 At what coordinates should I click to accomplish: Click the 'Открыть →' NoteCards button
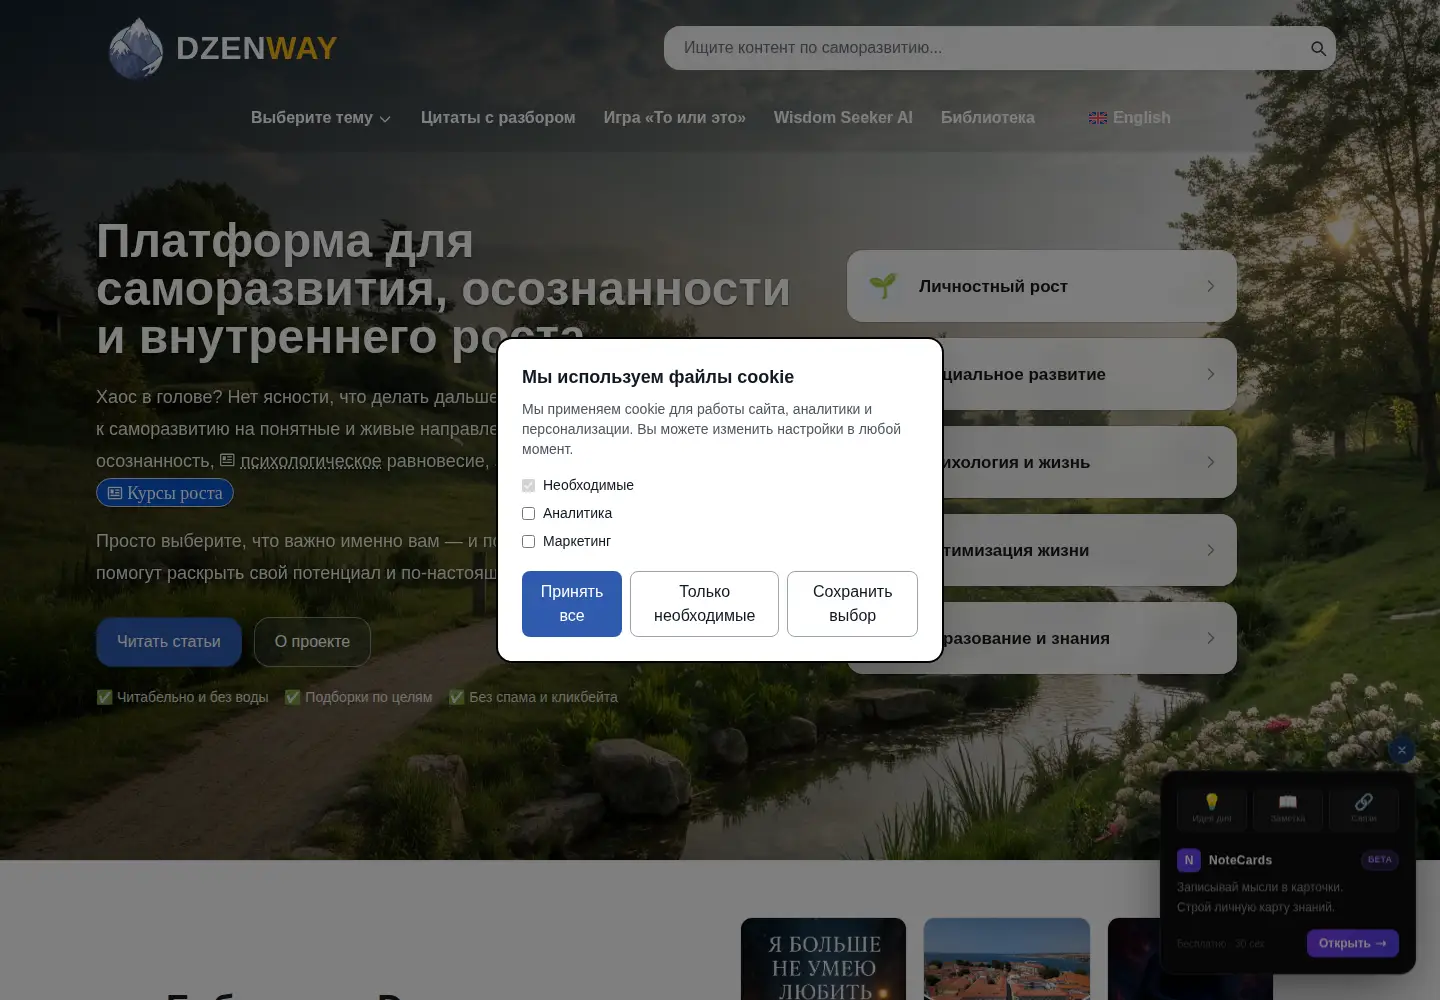[x=1353, y=943]
